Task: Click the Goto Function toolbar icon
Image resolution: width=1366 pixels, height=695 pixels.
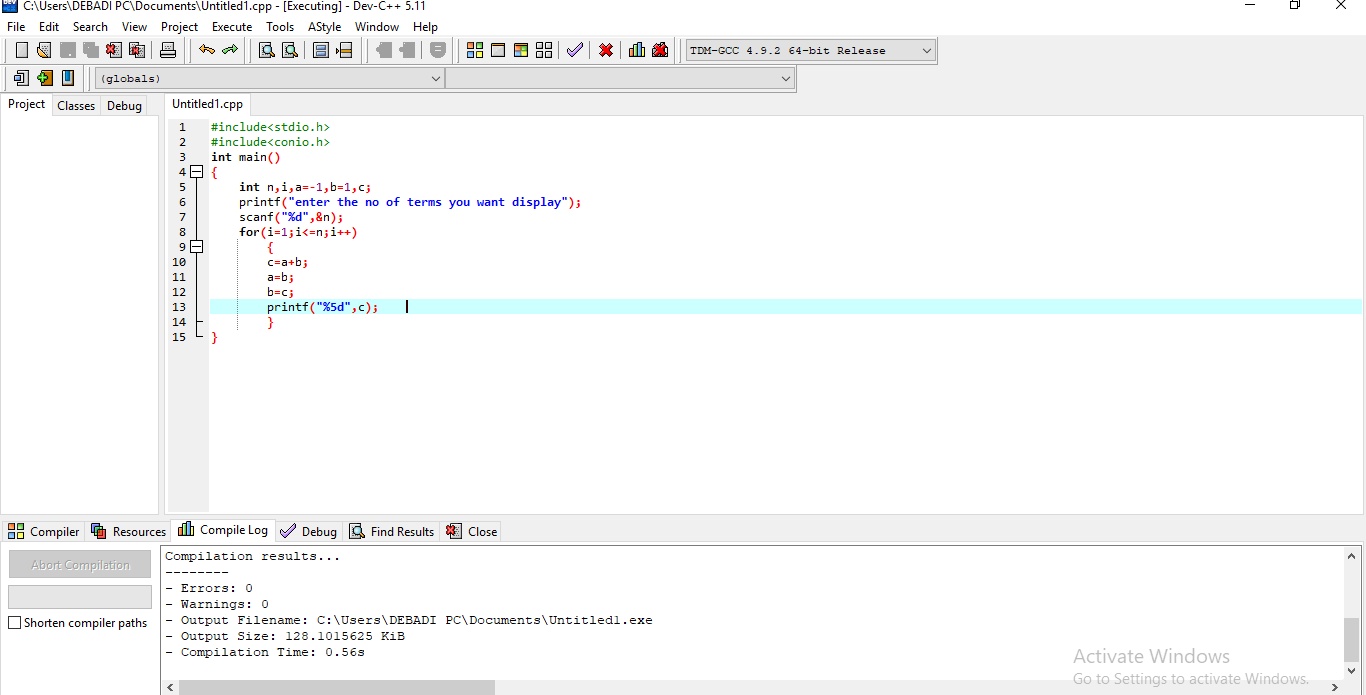Action: pyautogui.click(x=321, y=50)
